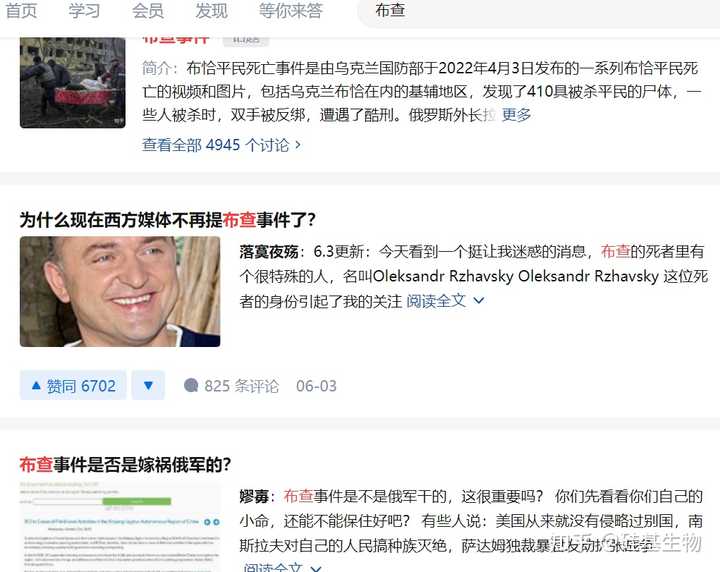Open the document screenshot thumbnail

click(120, 527)
